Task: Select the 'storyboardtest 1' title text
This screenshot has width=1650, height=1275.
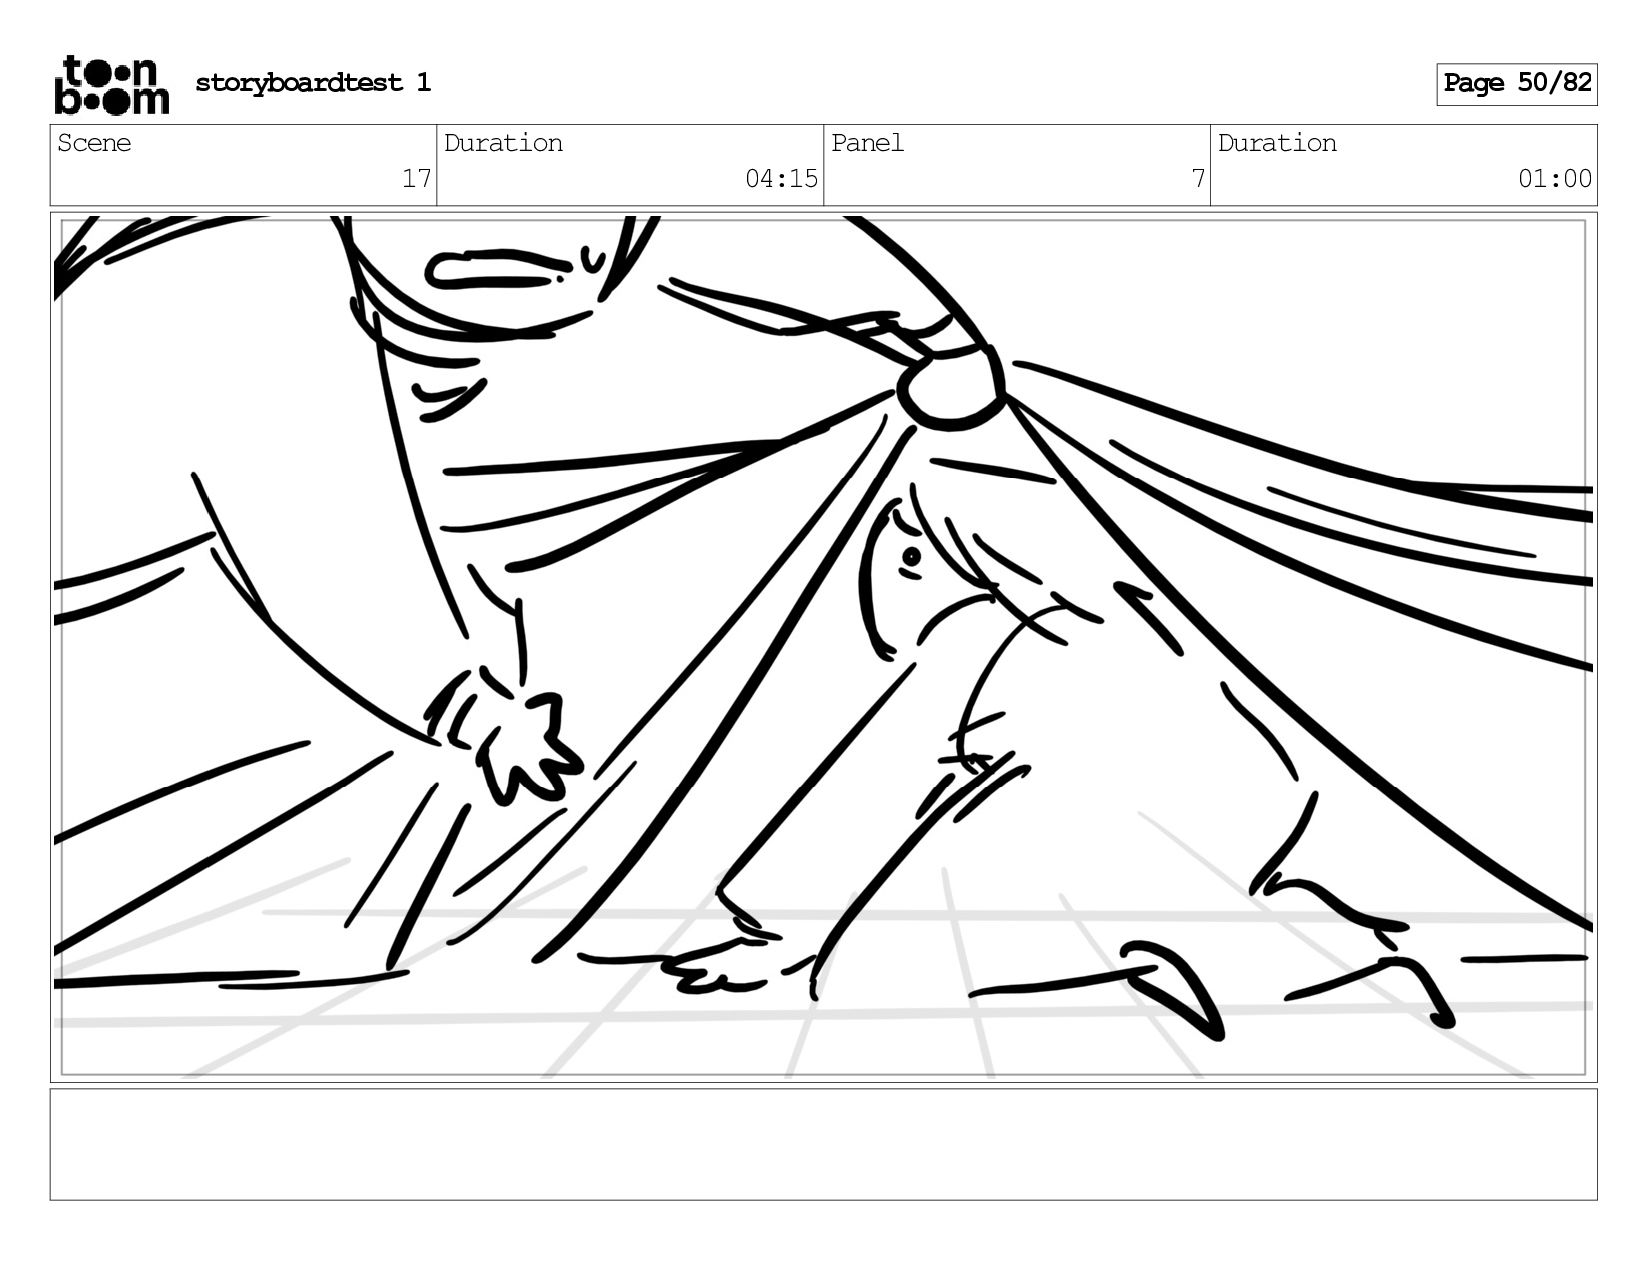Action: (313, 83)
